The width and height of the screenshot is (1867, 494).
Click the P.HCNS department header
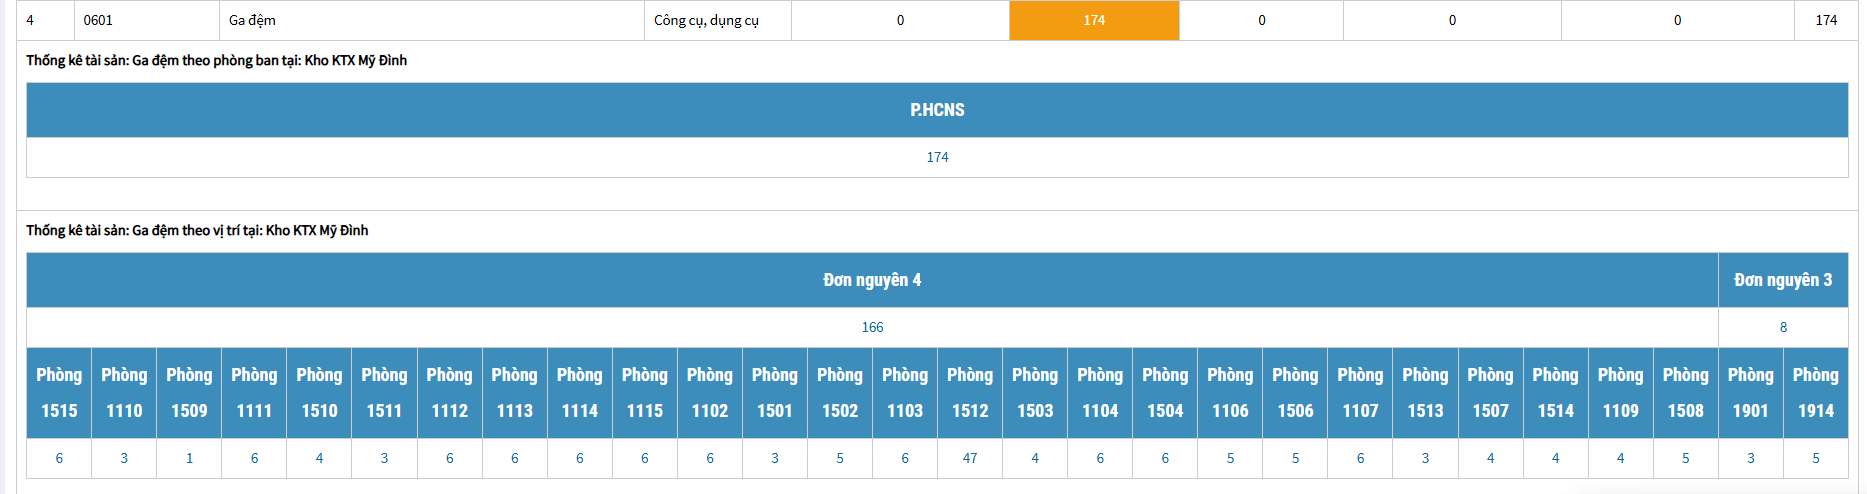tap(937, 110)
